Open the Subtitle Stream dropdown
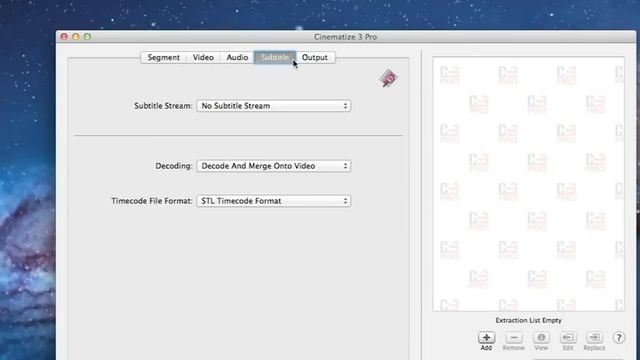 pos(273,106)
